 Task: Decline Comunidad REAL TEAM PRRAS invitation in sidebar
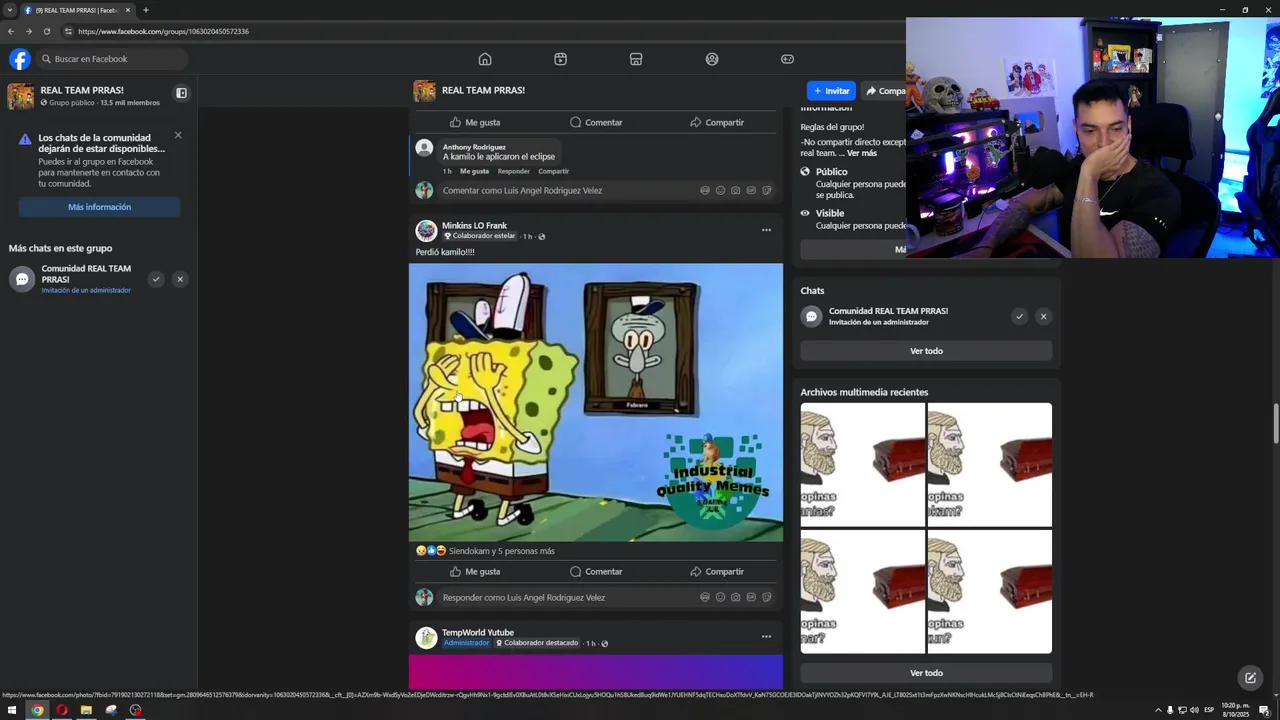click(180, 279)
